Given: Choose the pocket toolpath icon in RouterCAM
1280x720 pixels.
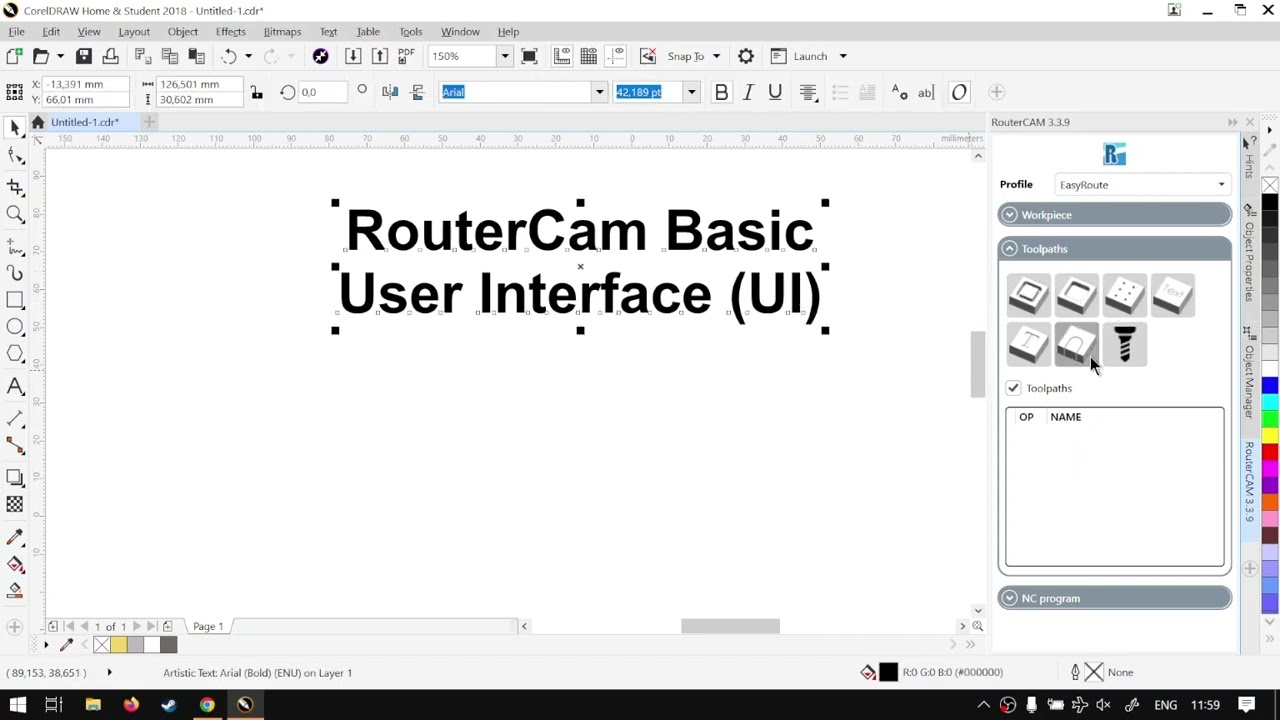Looking at the screenshot, I should tap(1077, 296).
